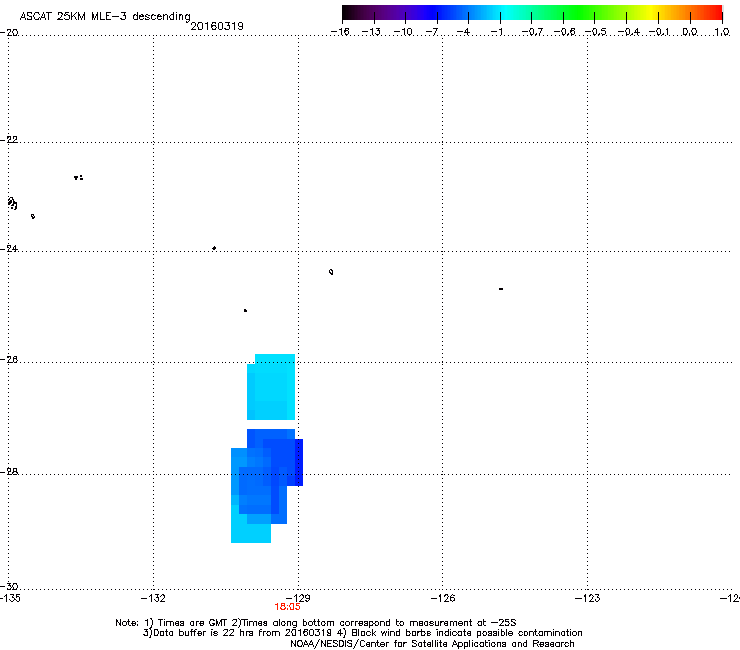Click the -24 latitude axis label
Image resolution: width=740 pixels, height=650 pixels.
[x=9, y=249]
